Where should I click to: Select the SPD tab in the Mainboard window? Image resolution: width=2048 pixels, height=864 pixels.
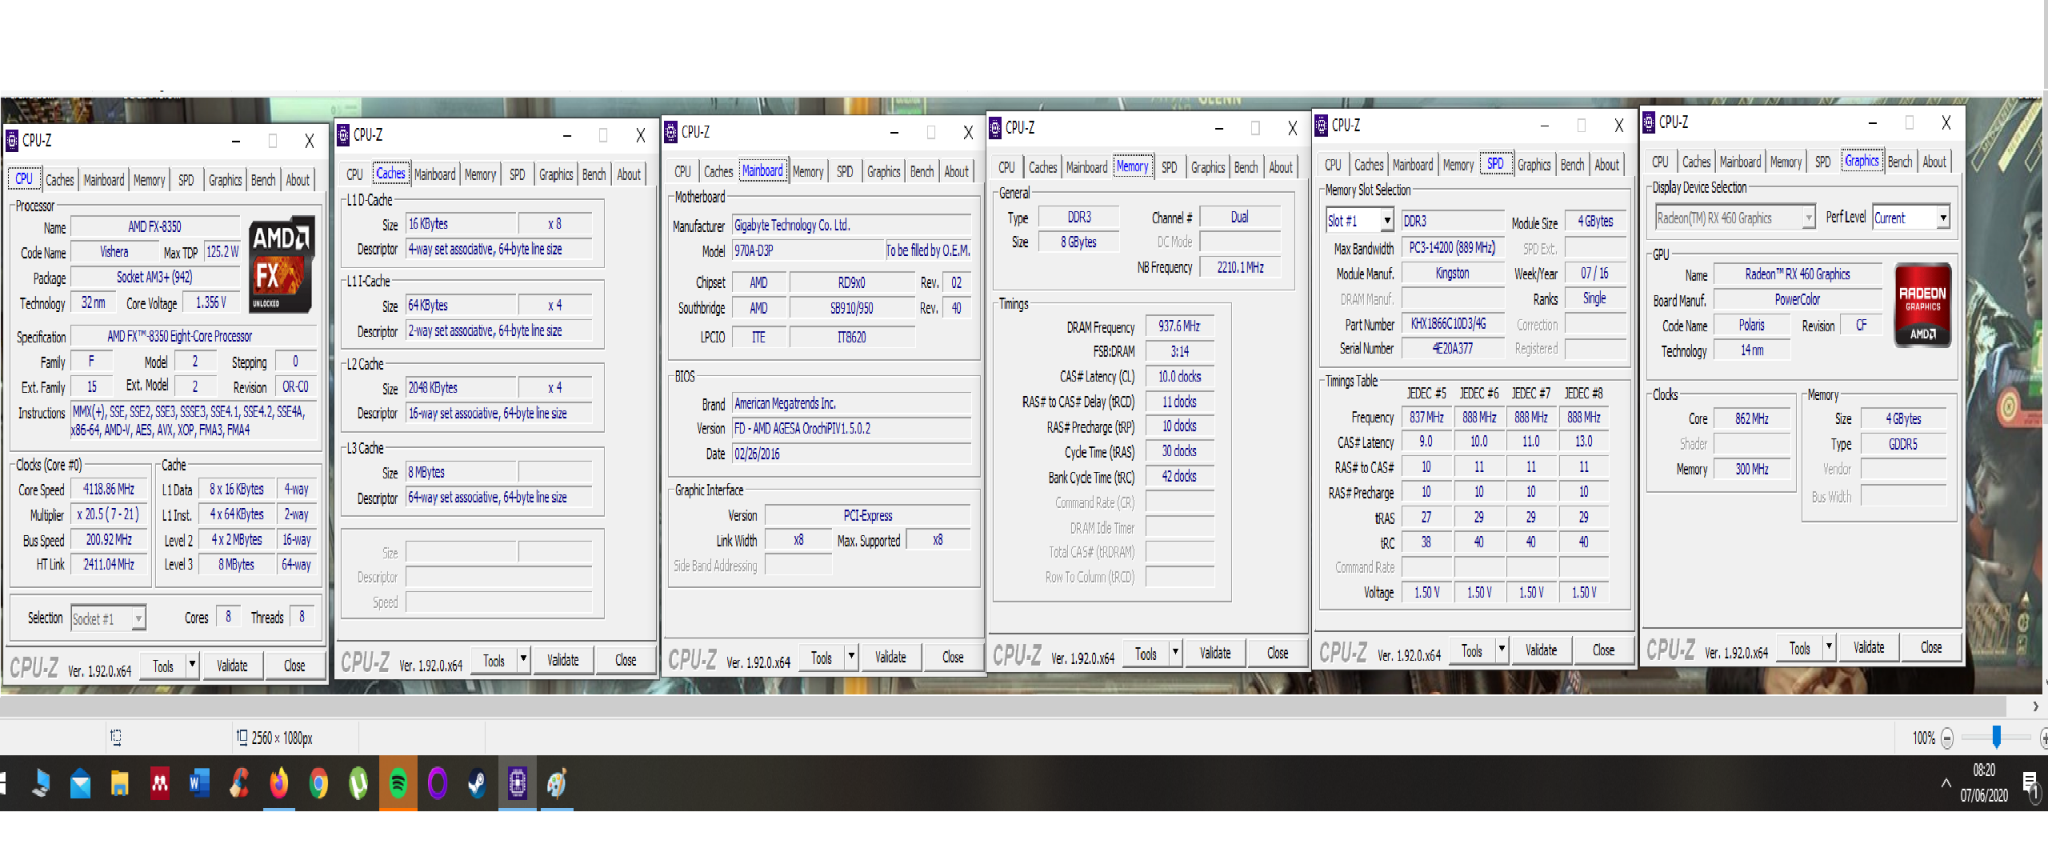point(845,172)
